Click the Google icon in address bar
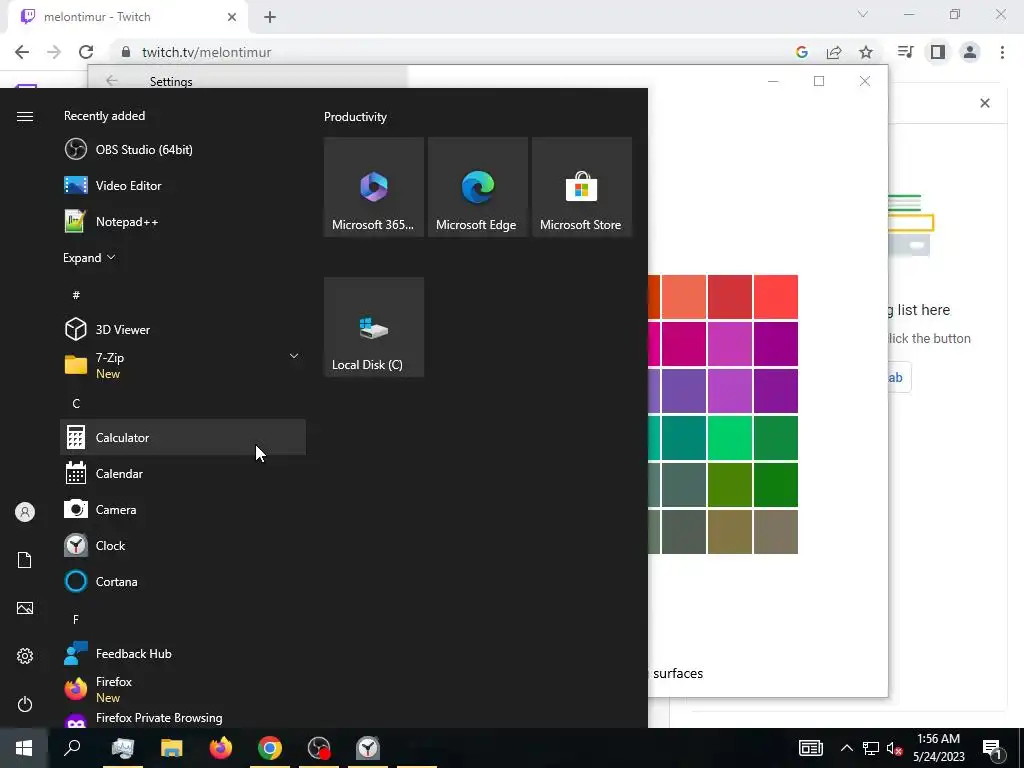Viewport: 1024px width, 768px height. [x=802, y=52]
